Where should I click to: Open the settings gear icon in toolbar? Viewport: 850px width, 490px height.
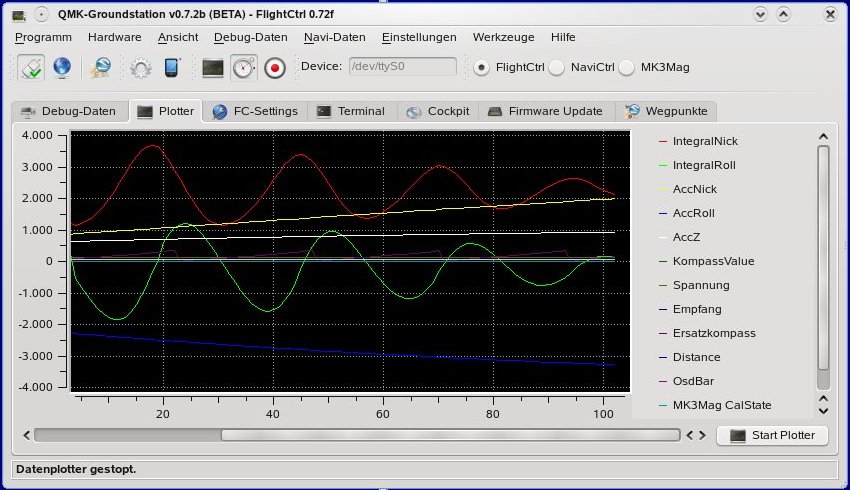click(141, 67)
